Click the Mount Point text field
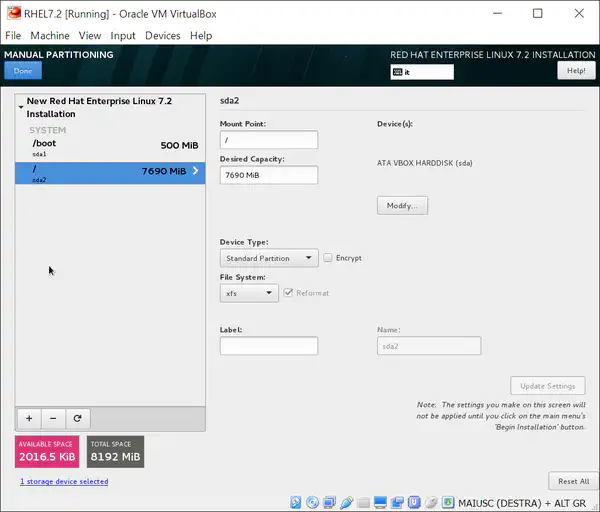Viewport: 600px width, 512px height. click(x=268, y=140)
